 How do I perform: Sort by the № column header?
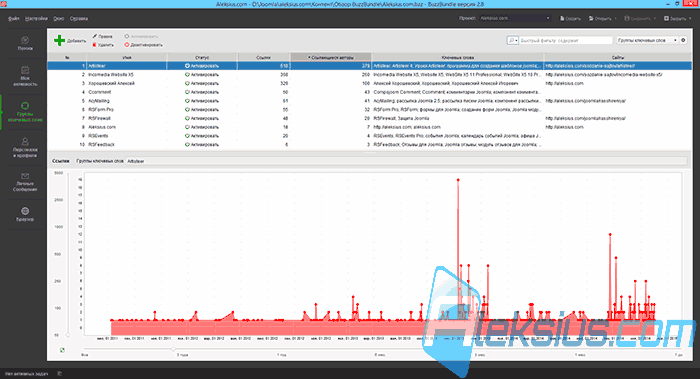coord(67,57)
